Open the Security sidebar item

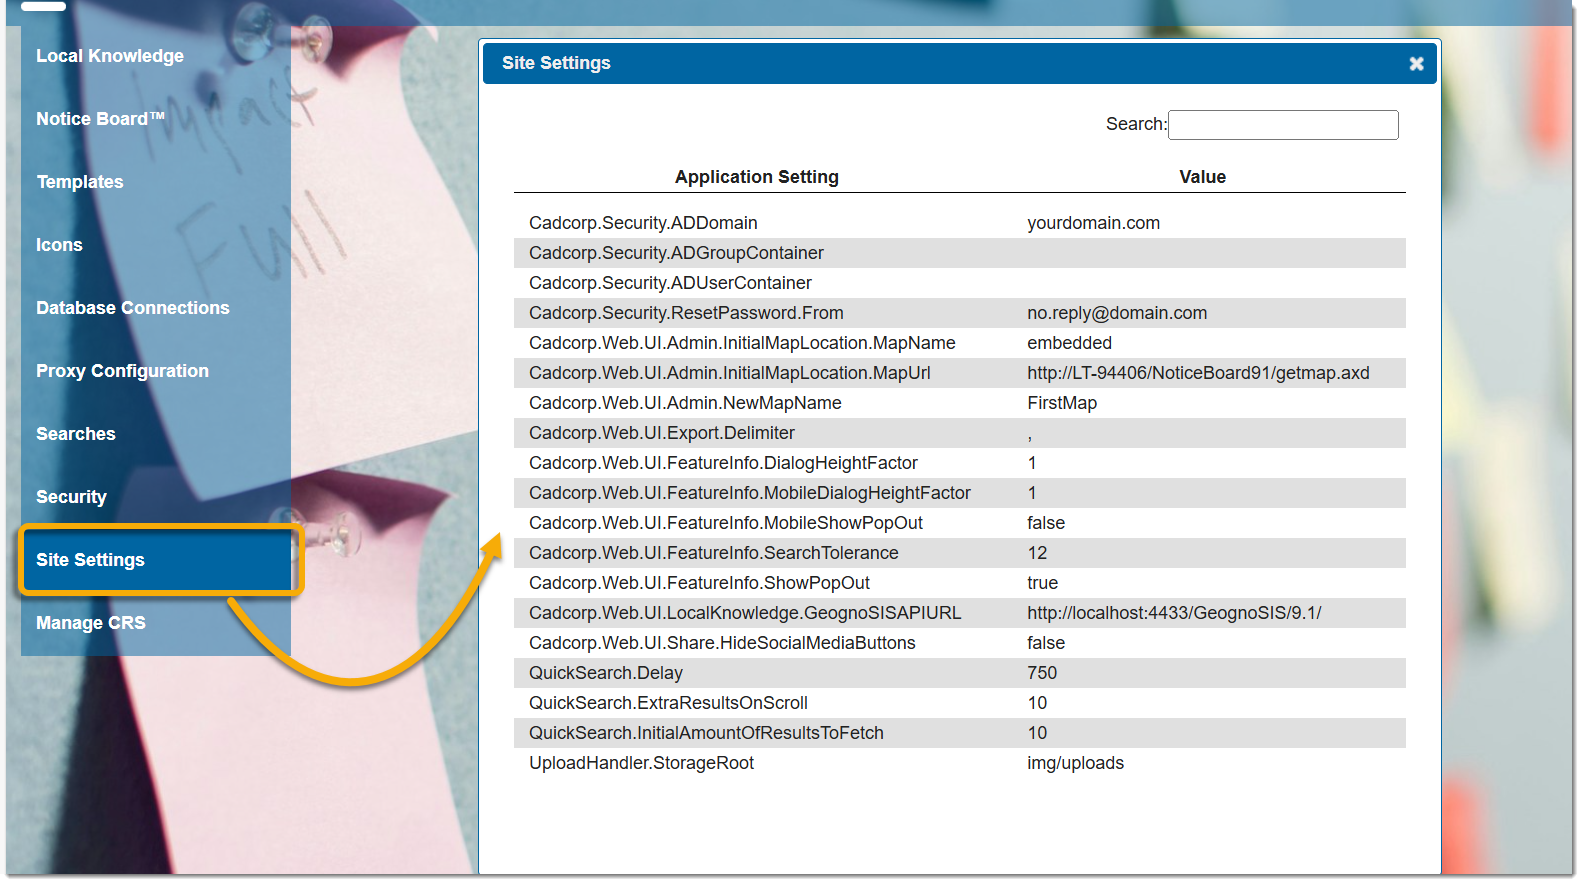pyautogui.click(x=71, y=497)
